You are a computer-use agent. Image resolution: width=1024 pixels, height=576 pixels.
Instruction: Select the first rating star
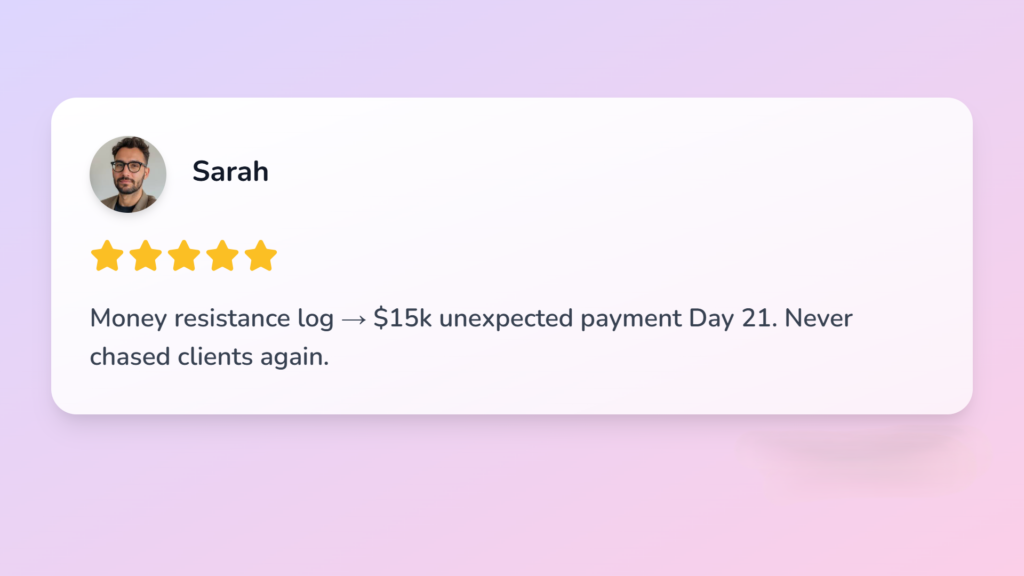[107, 256]
